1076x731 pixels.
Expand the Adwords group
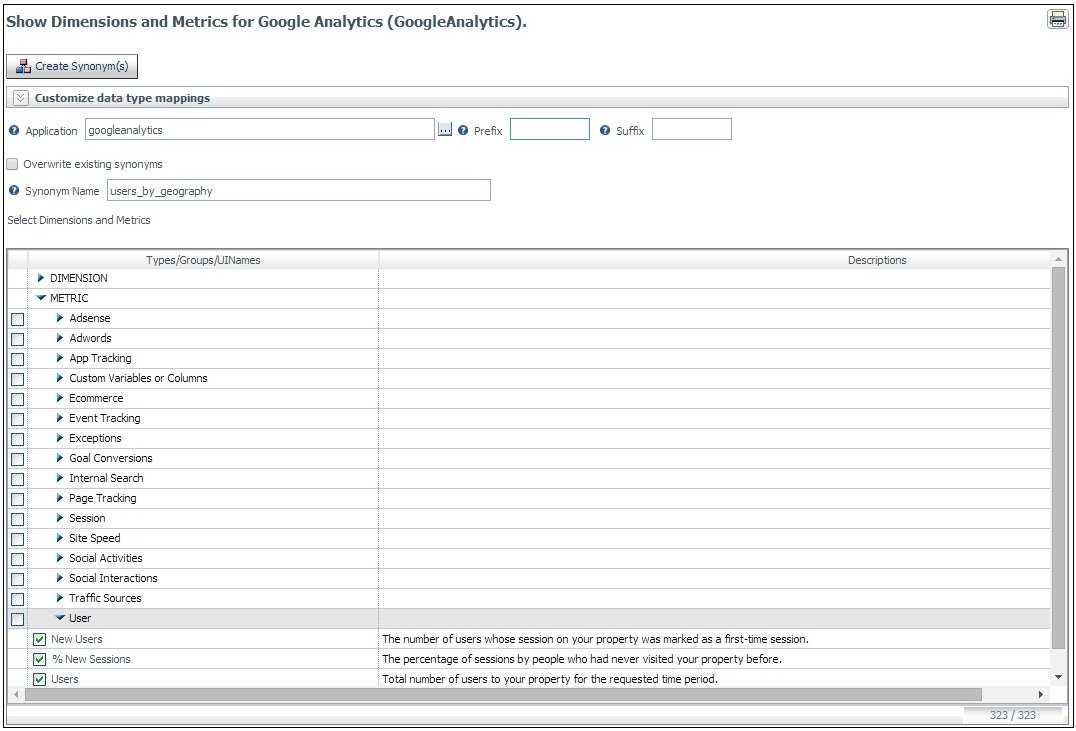(60, 338)
